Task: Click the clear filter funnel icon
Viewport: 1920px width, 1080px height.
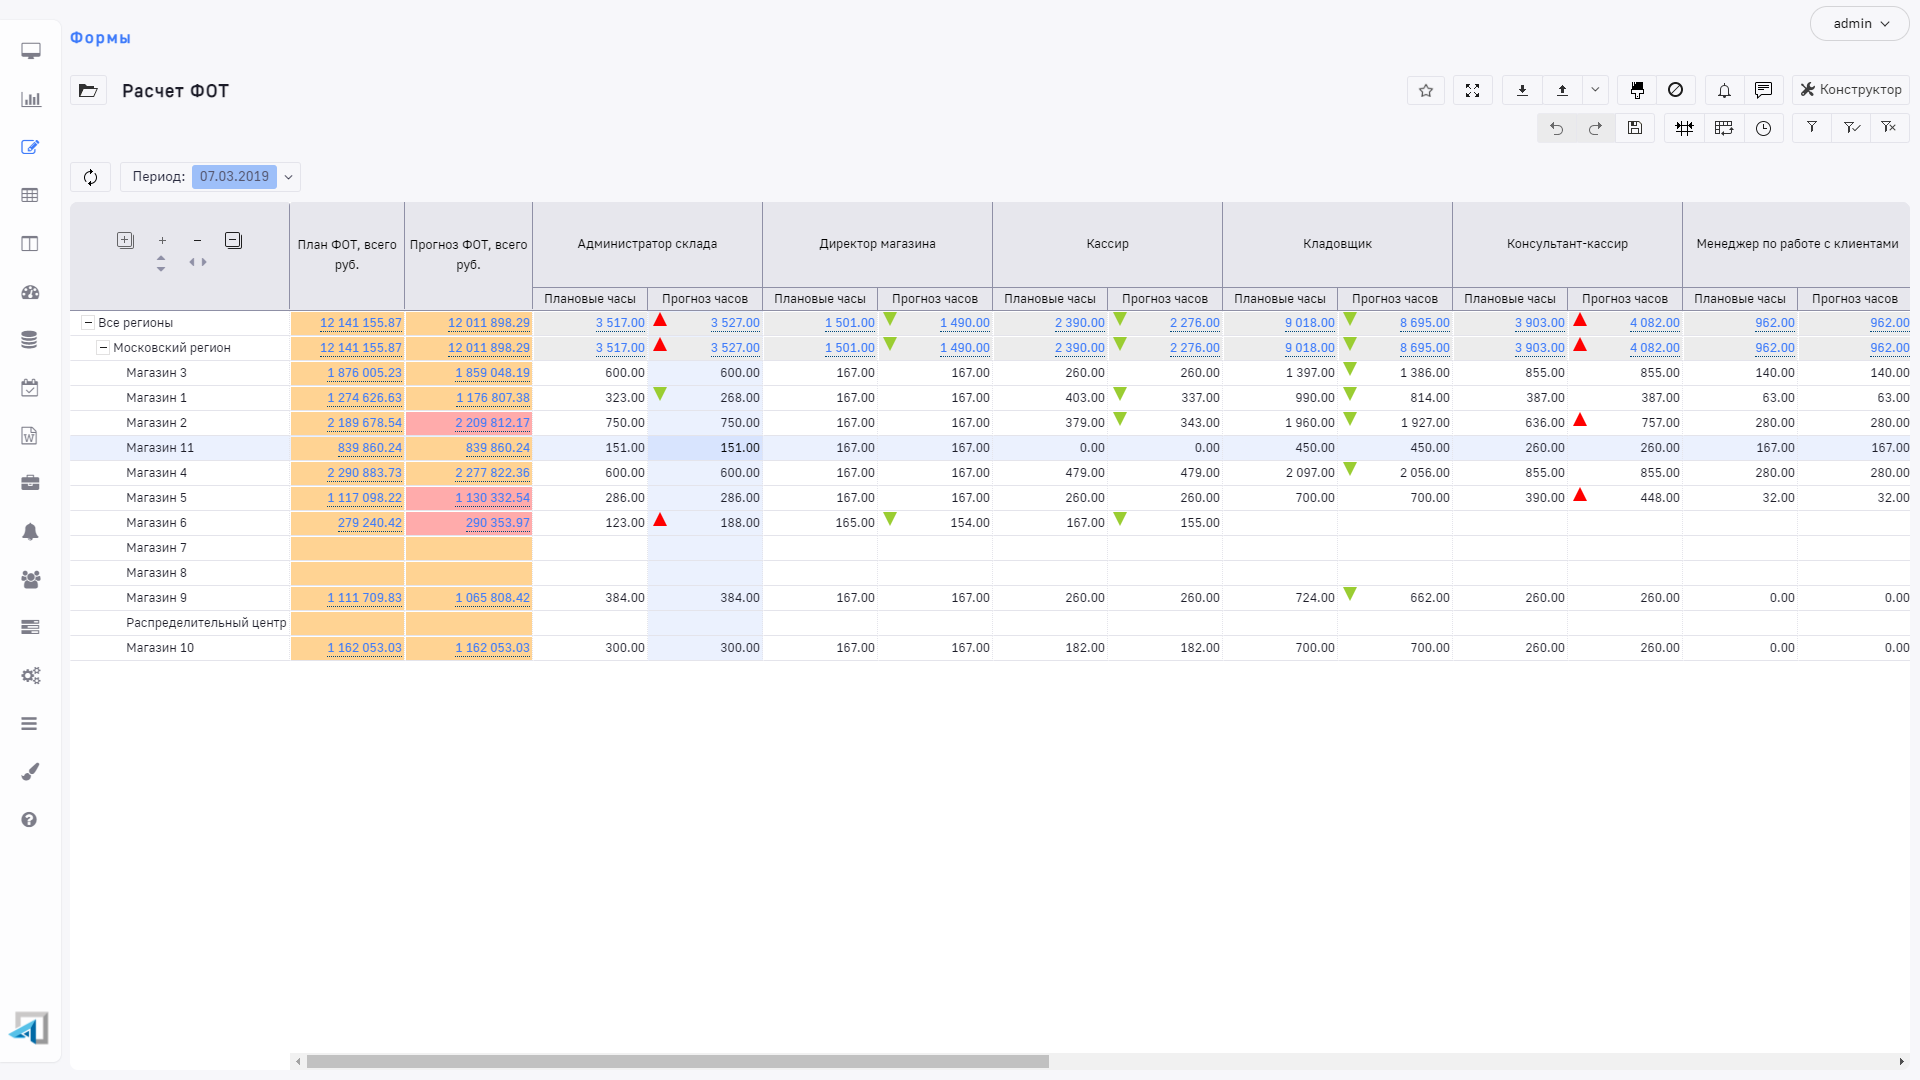Action: pyautogui.click(x=1889, y=128)
